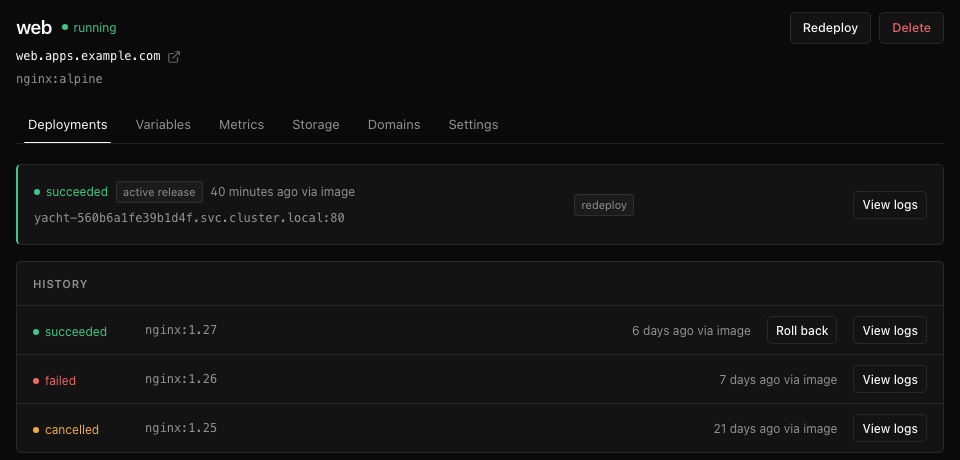The height and width of the screenshot is (460, 960).
Task: View logs for nginx:1.27 deployment
Action: 890,330
